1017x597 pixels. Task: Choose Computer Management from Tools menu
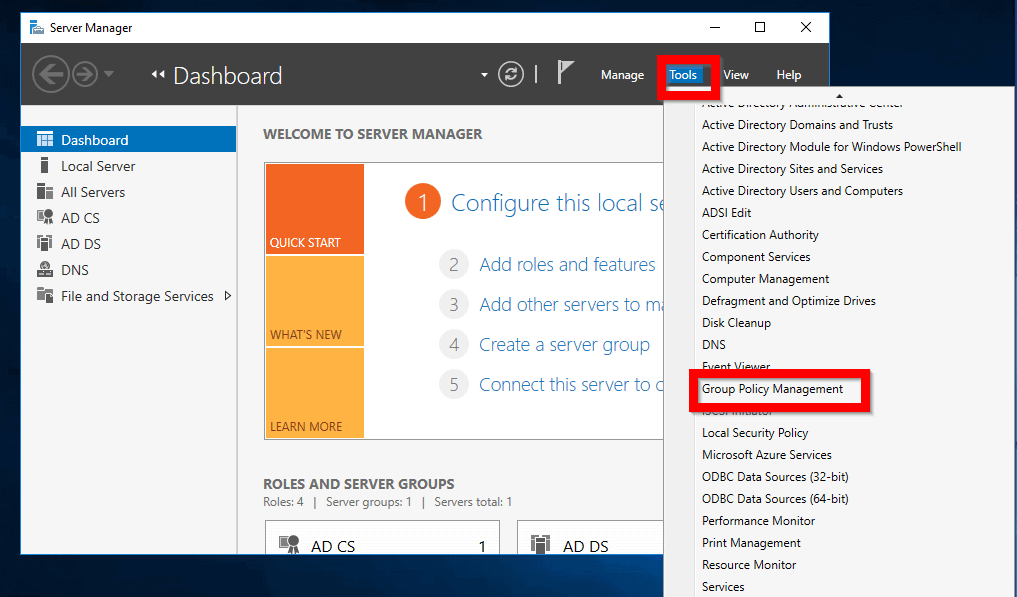tap(765, 279)
